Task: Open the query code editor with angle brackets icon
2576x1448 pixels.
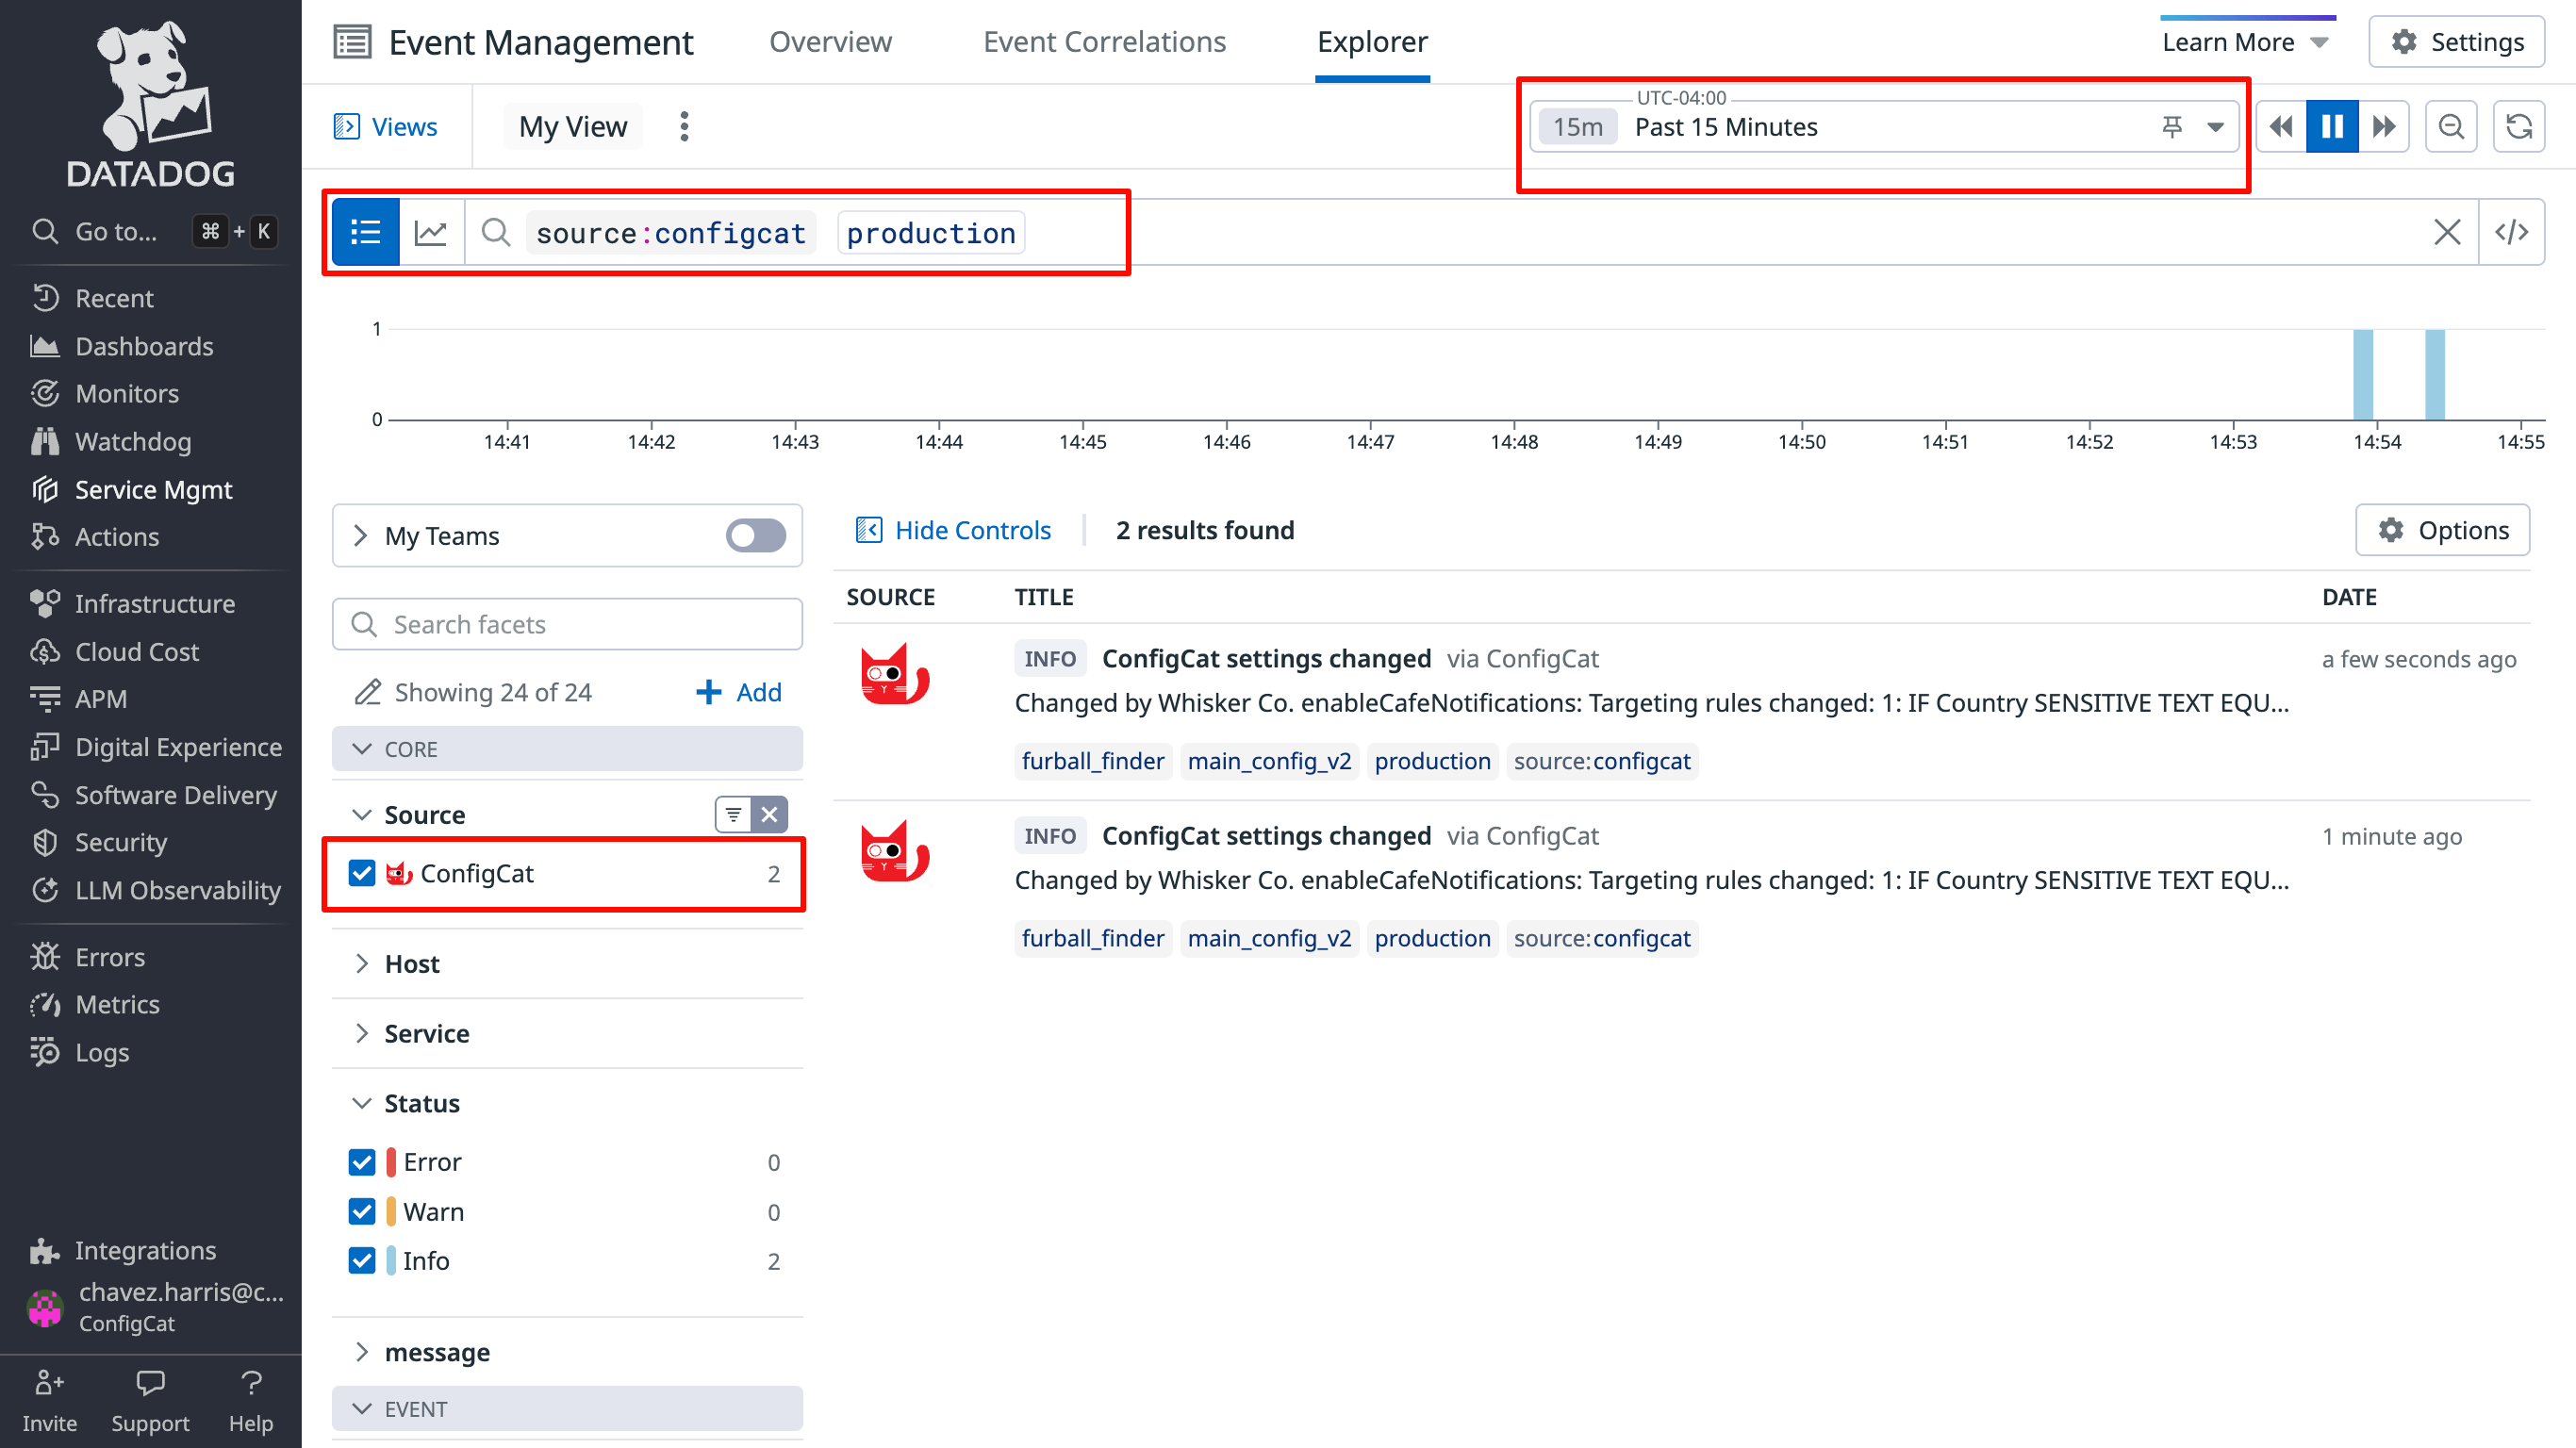Action: click(x=2513, y=231)
